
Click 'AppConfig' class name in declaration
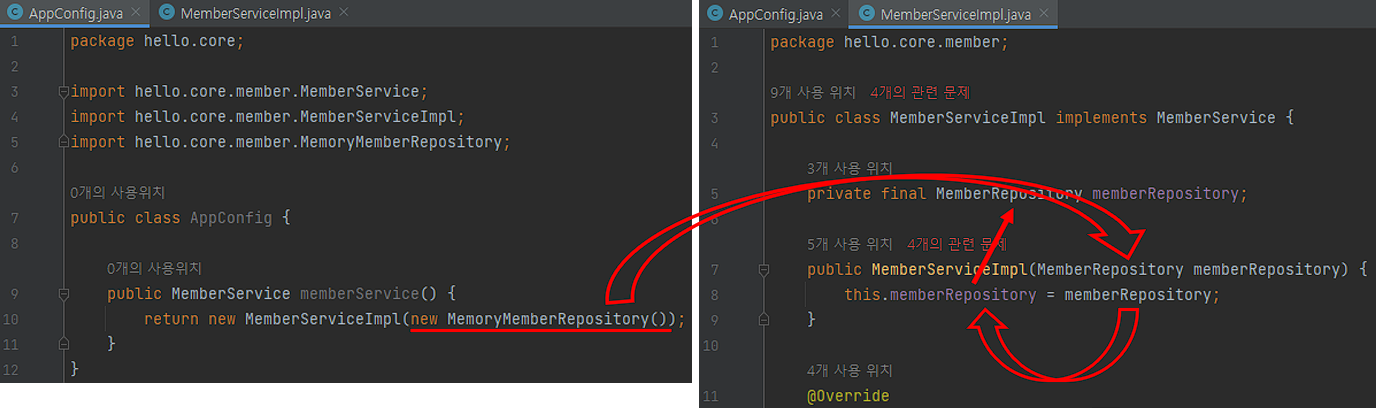pyautogui.click(x=230, y=218)
